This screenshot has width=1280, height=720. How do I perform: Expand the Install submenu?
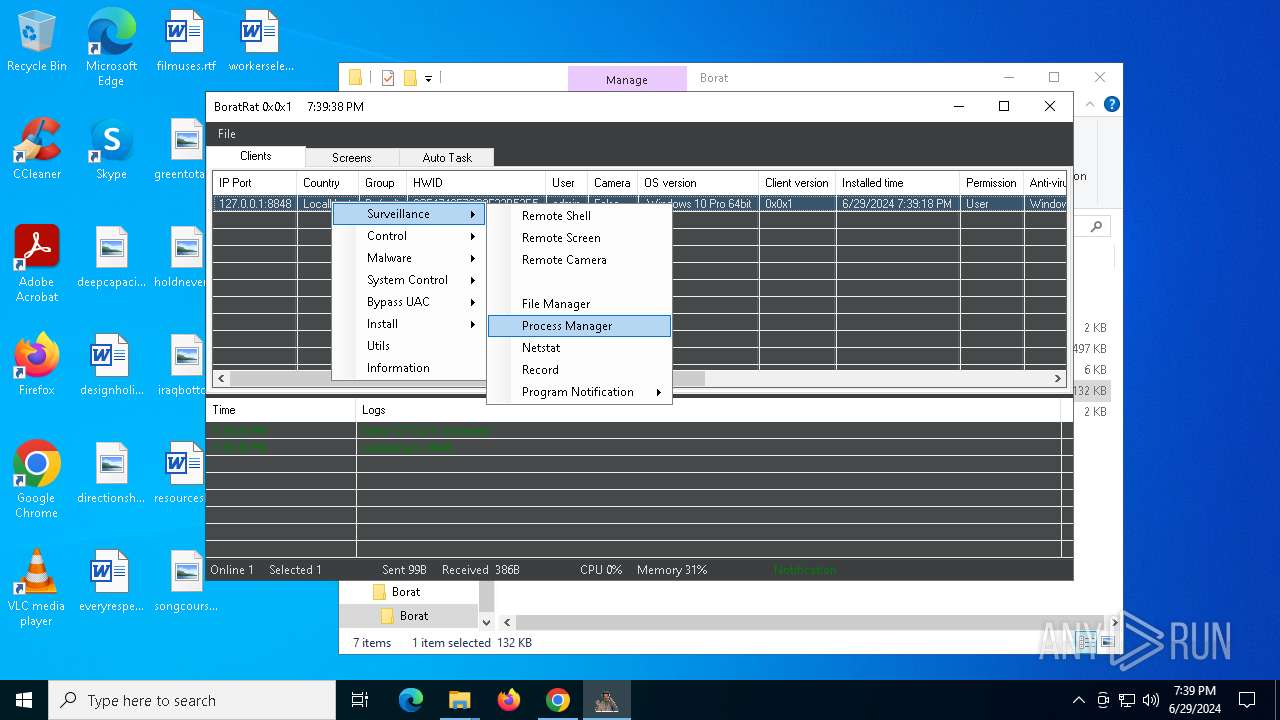pos(408,324)
